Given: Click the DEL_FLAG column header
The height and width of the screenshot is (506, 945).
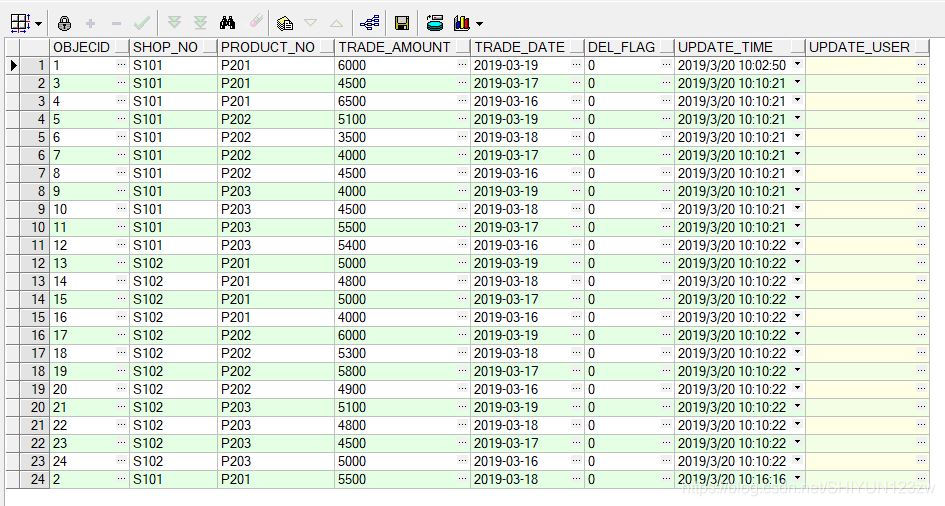Looking at the screenshot, I should click(x=629, y=47).
